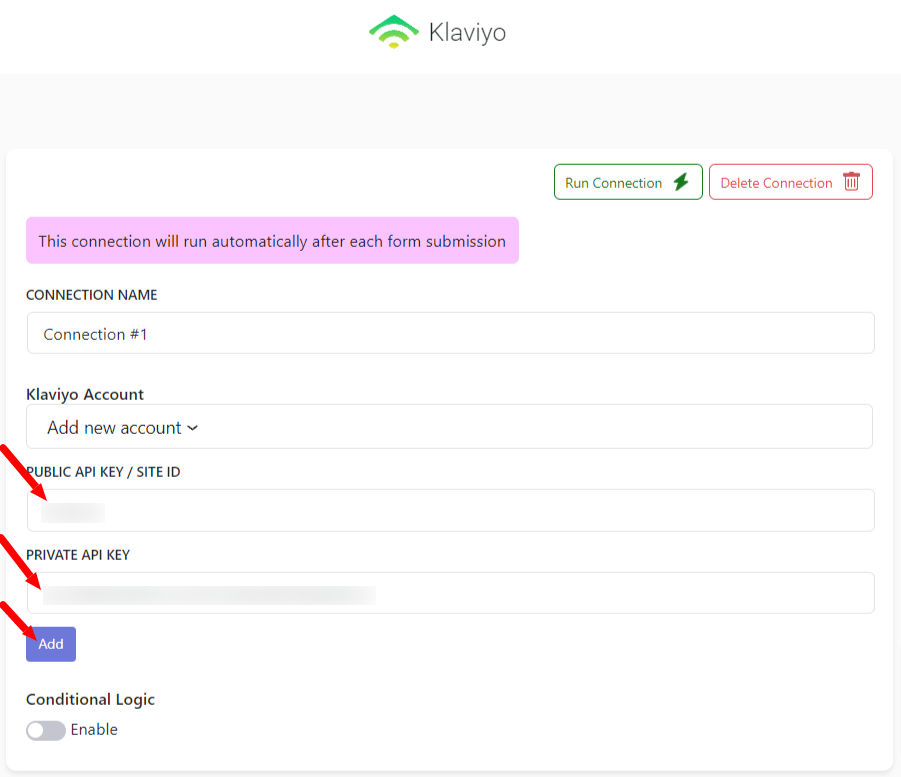Image resolution: width=901 pixels, height=777 pixels.
Task: Click the Conditional Logic heading
Action: (91, 699)
